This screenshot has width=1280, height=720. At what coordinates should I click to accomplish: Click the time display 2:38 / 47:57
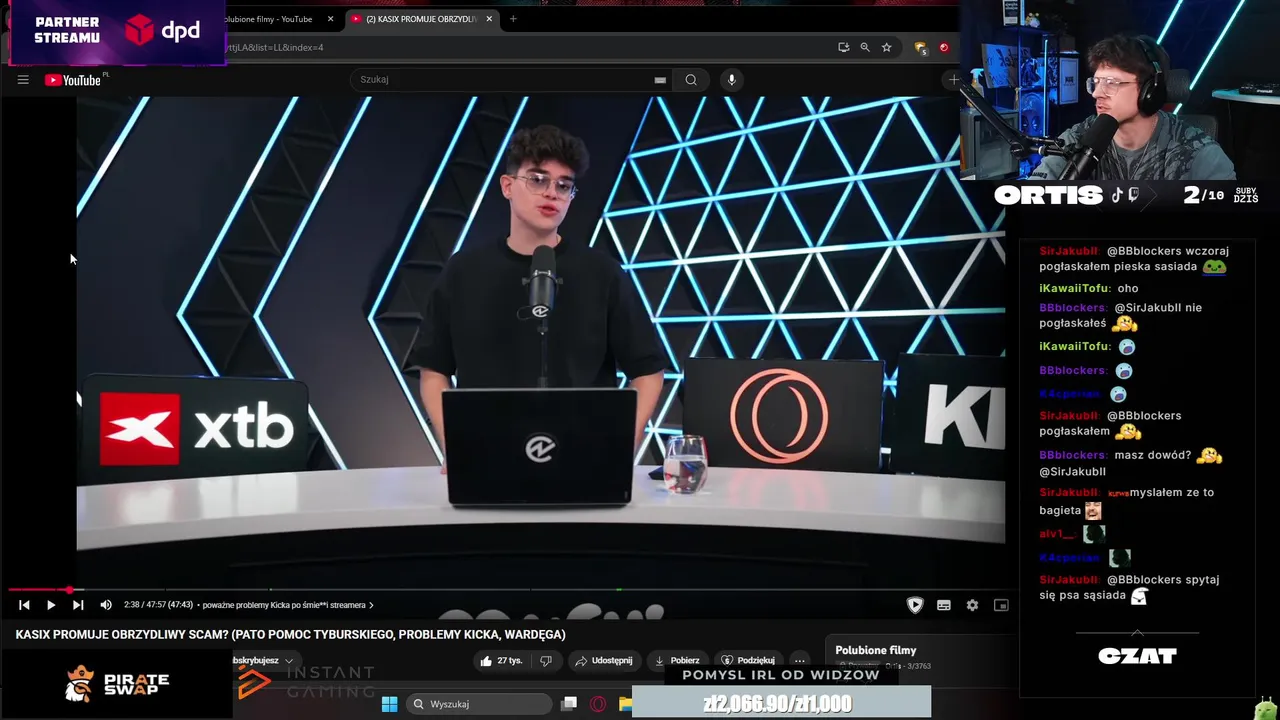click(158, 605)
